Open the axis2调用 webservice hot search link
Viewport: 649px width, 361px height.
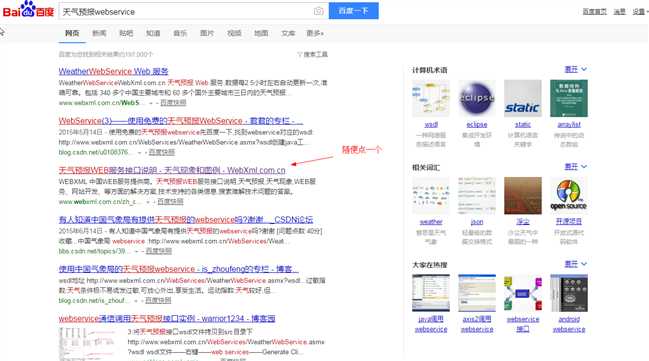[x=477, y=324]
